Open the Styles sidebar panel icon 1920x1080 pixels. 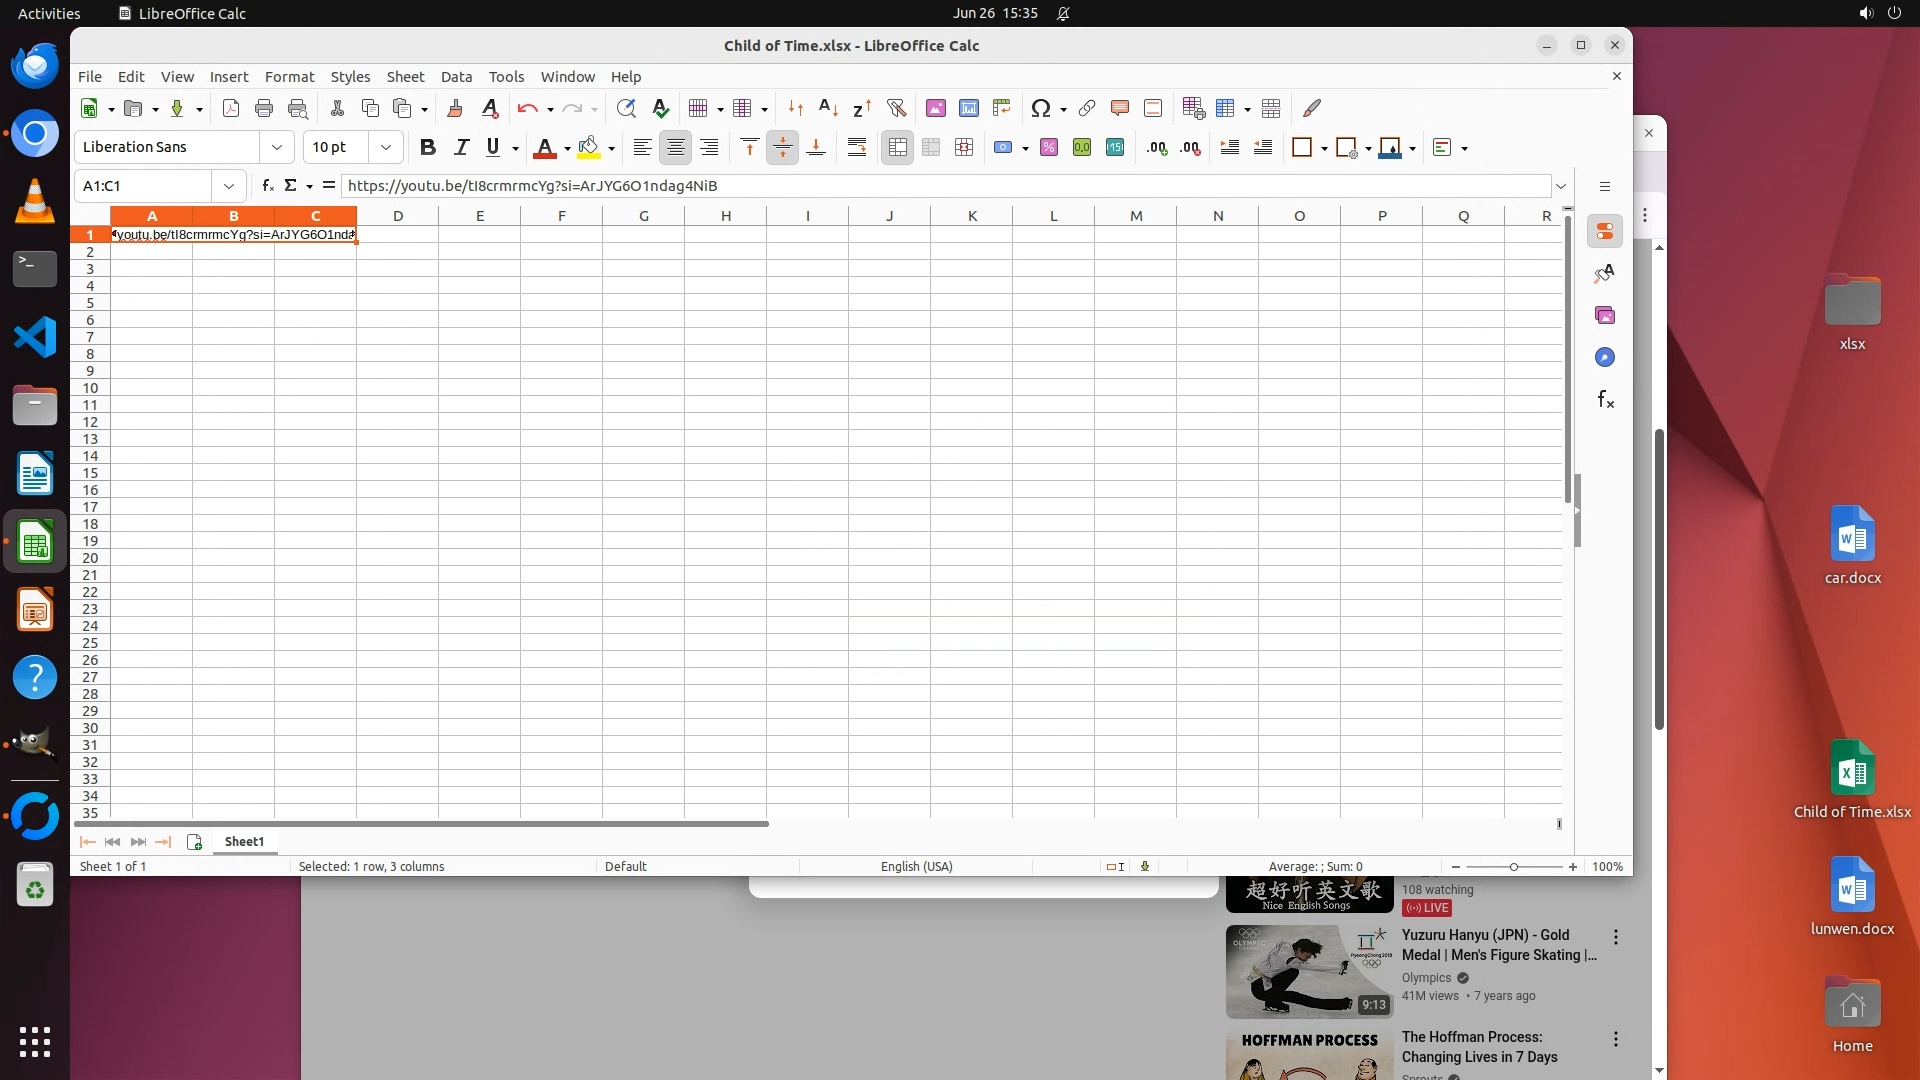1605,274
